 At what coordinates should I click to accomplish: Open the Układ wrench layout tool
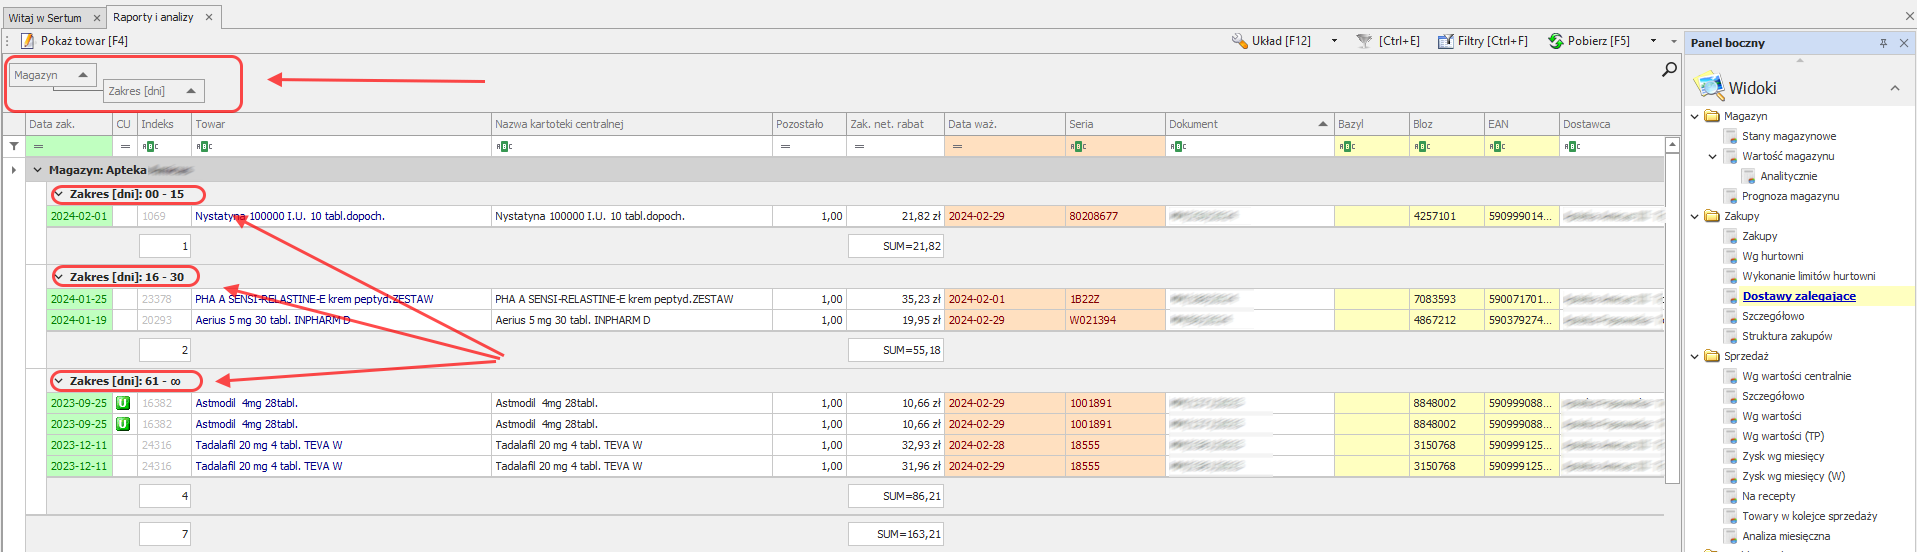click(x=1239, y=41)
